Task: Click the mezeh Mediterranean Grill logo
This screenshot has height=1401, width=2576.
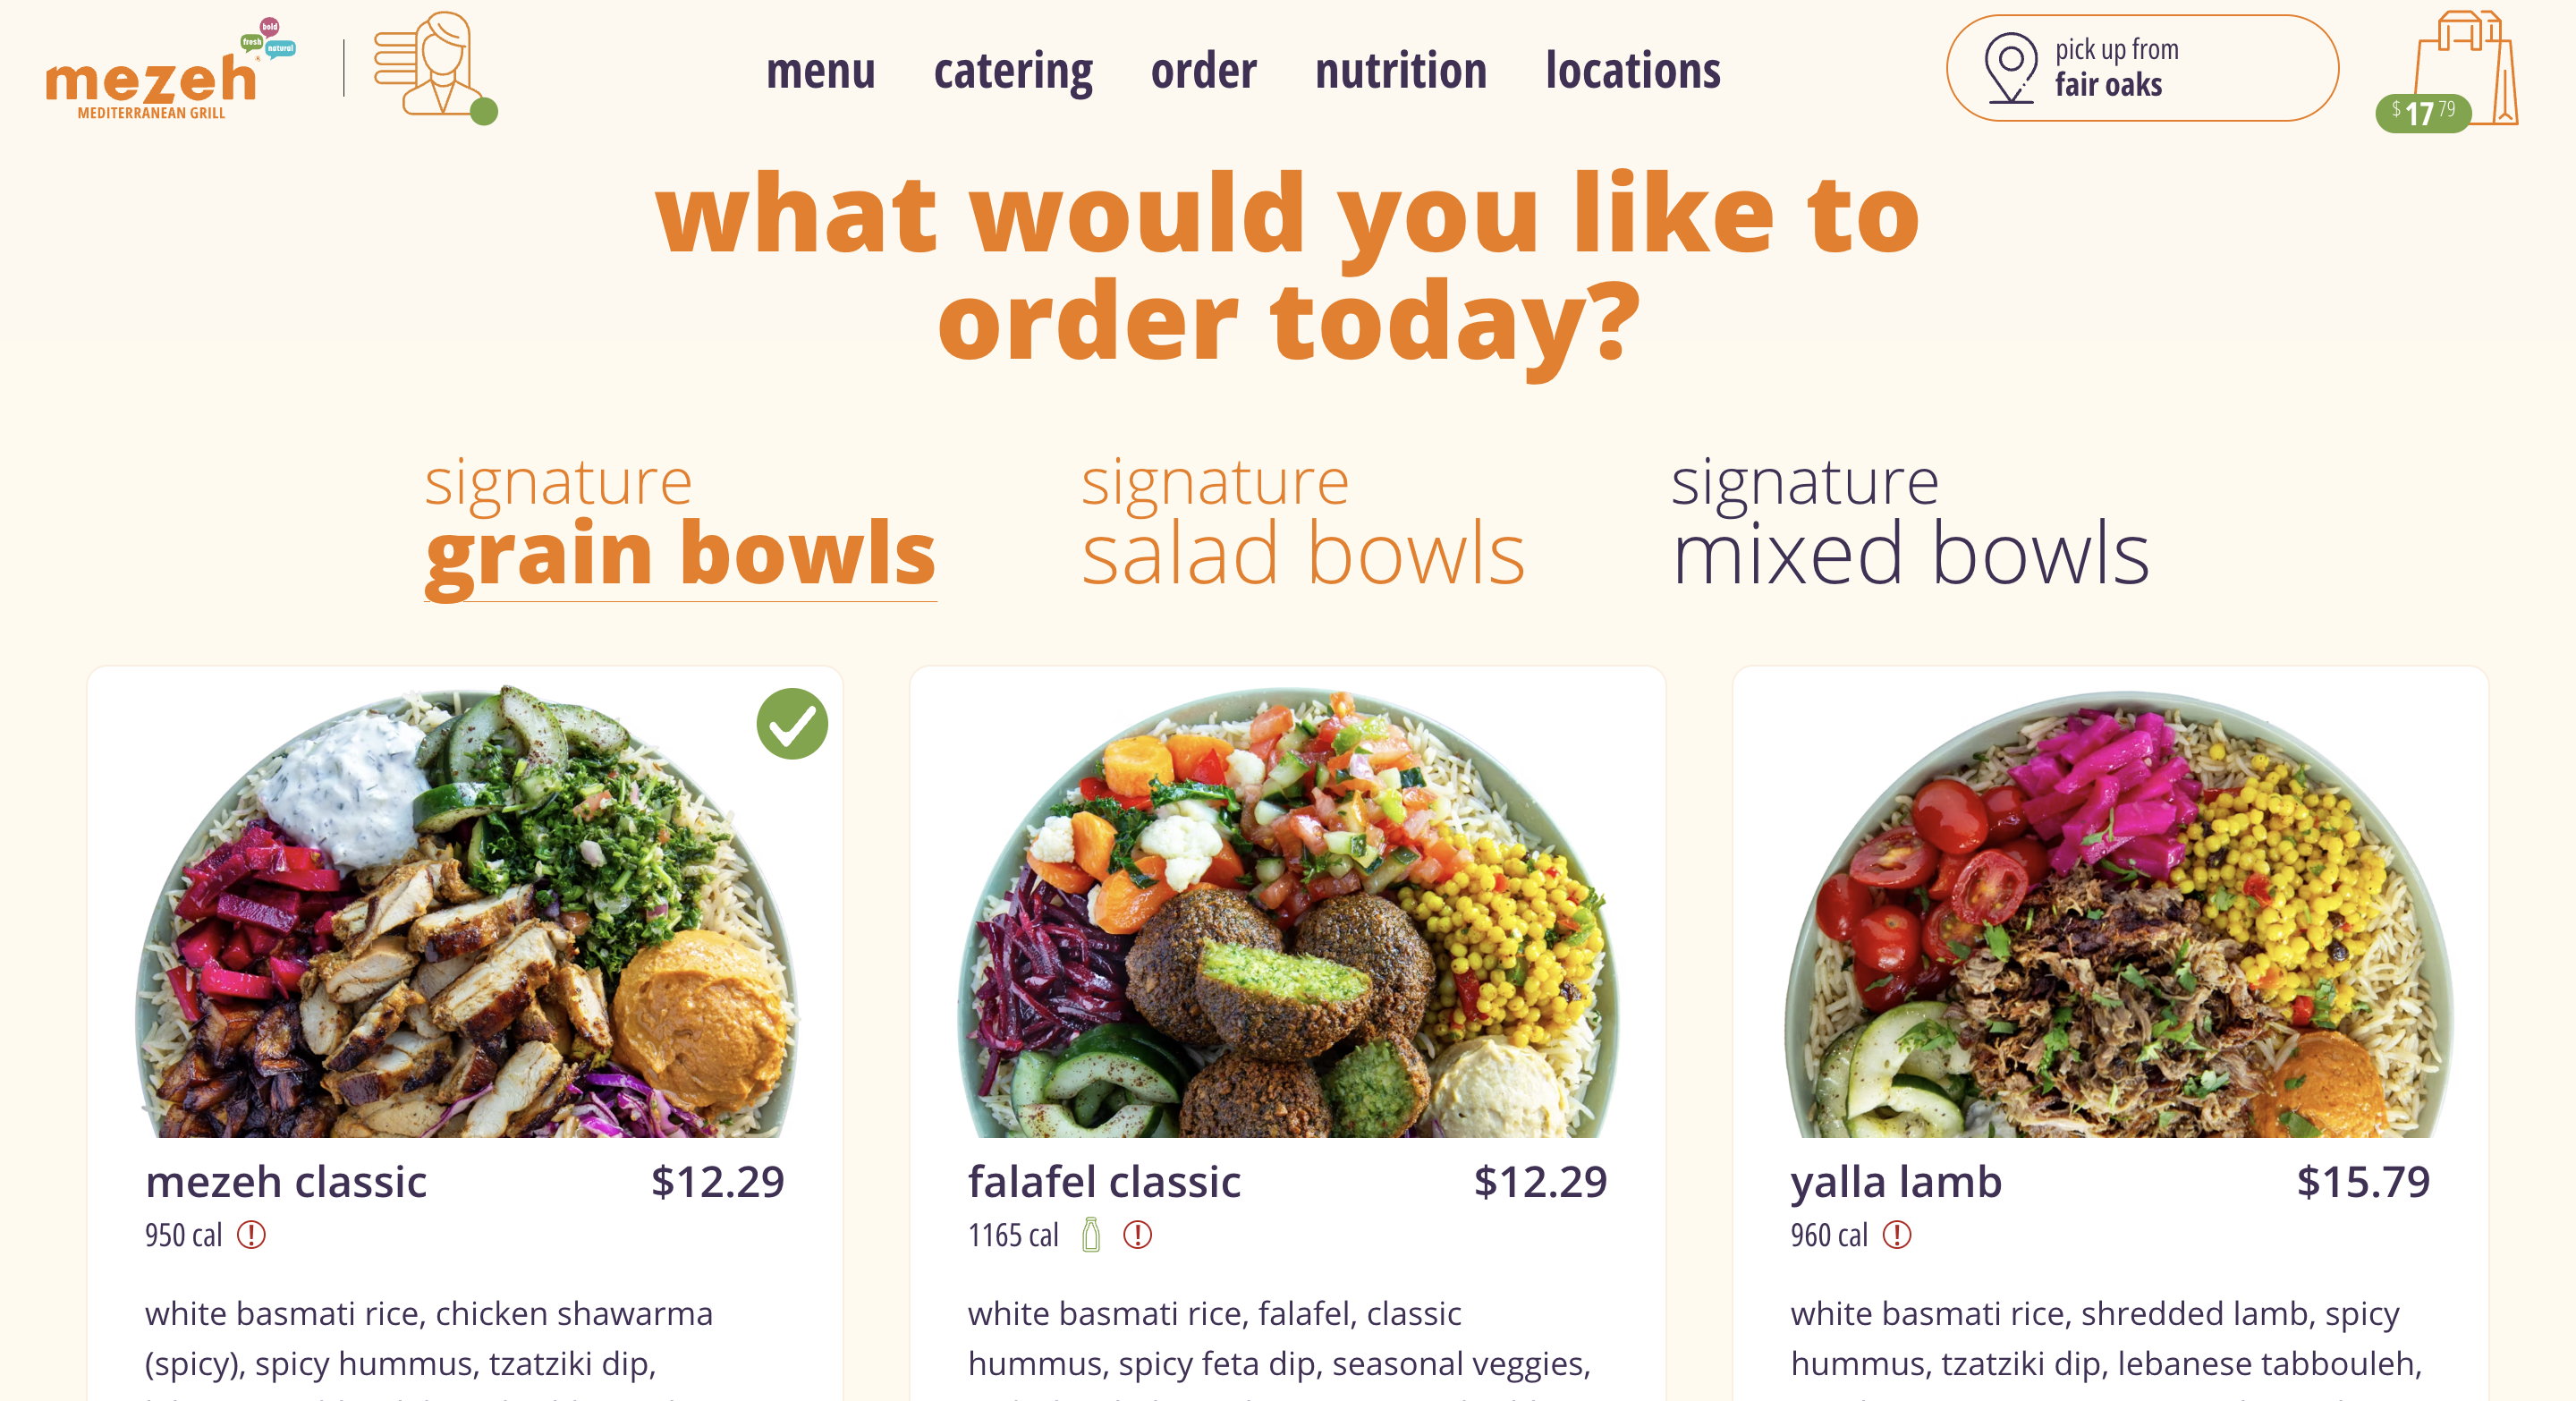Action: tap(170, 70)
